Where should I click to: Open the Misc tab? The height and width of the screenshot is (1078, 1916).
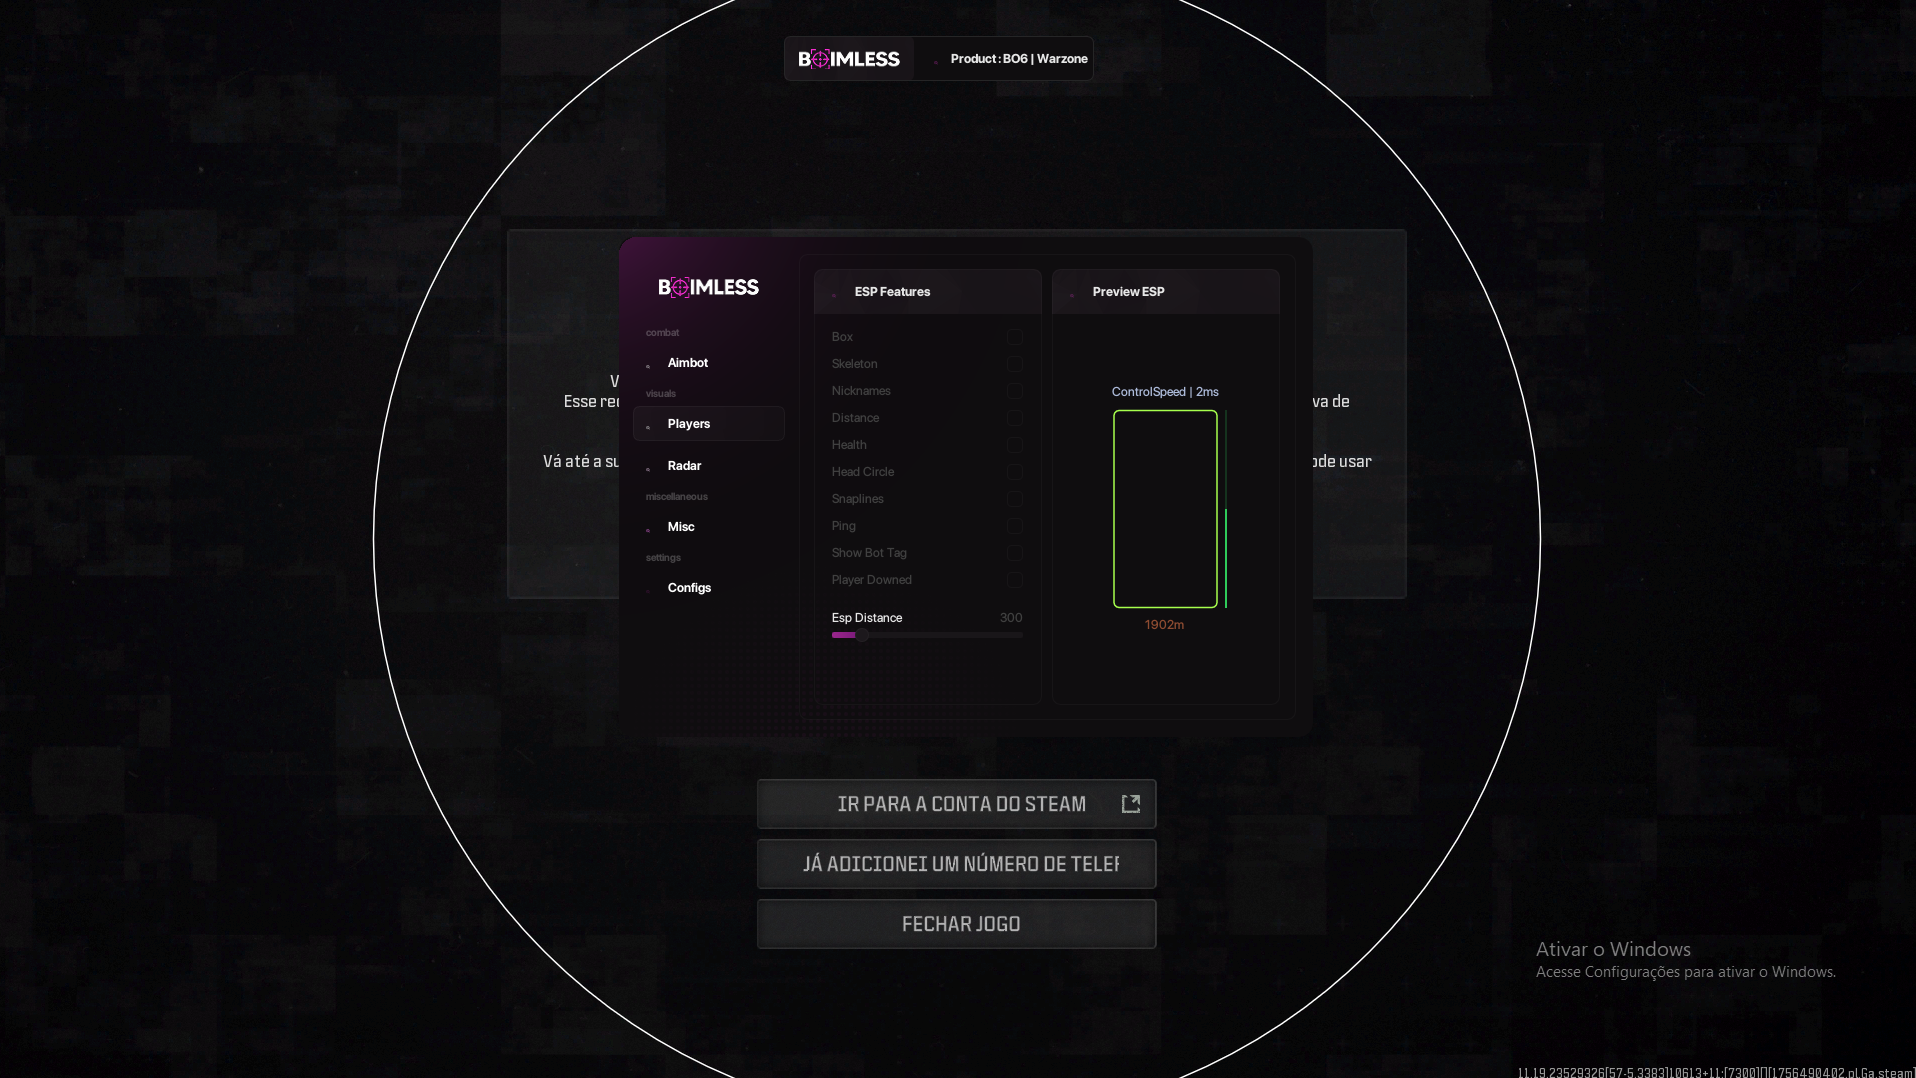(708, 527)
